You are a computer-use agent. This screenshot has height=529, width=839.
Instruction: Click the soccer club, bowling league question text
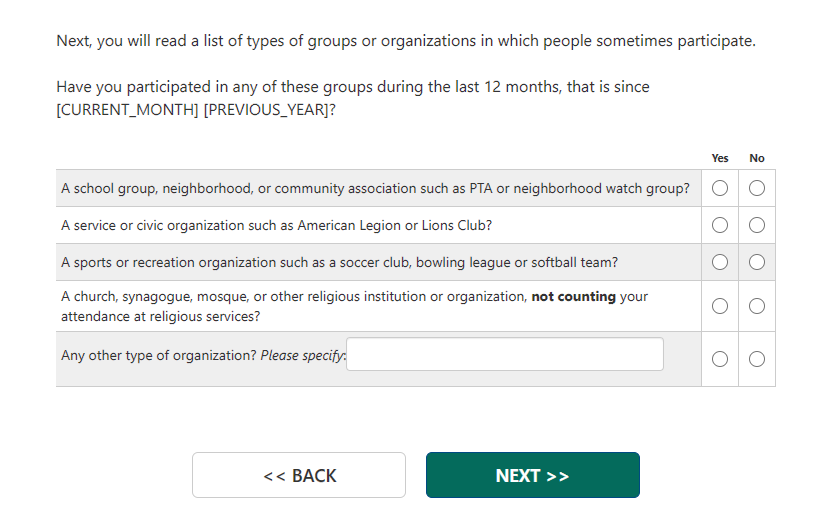[x=339, y=262]
